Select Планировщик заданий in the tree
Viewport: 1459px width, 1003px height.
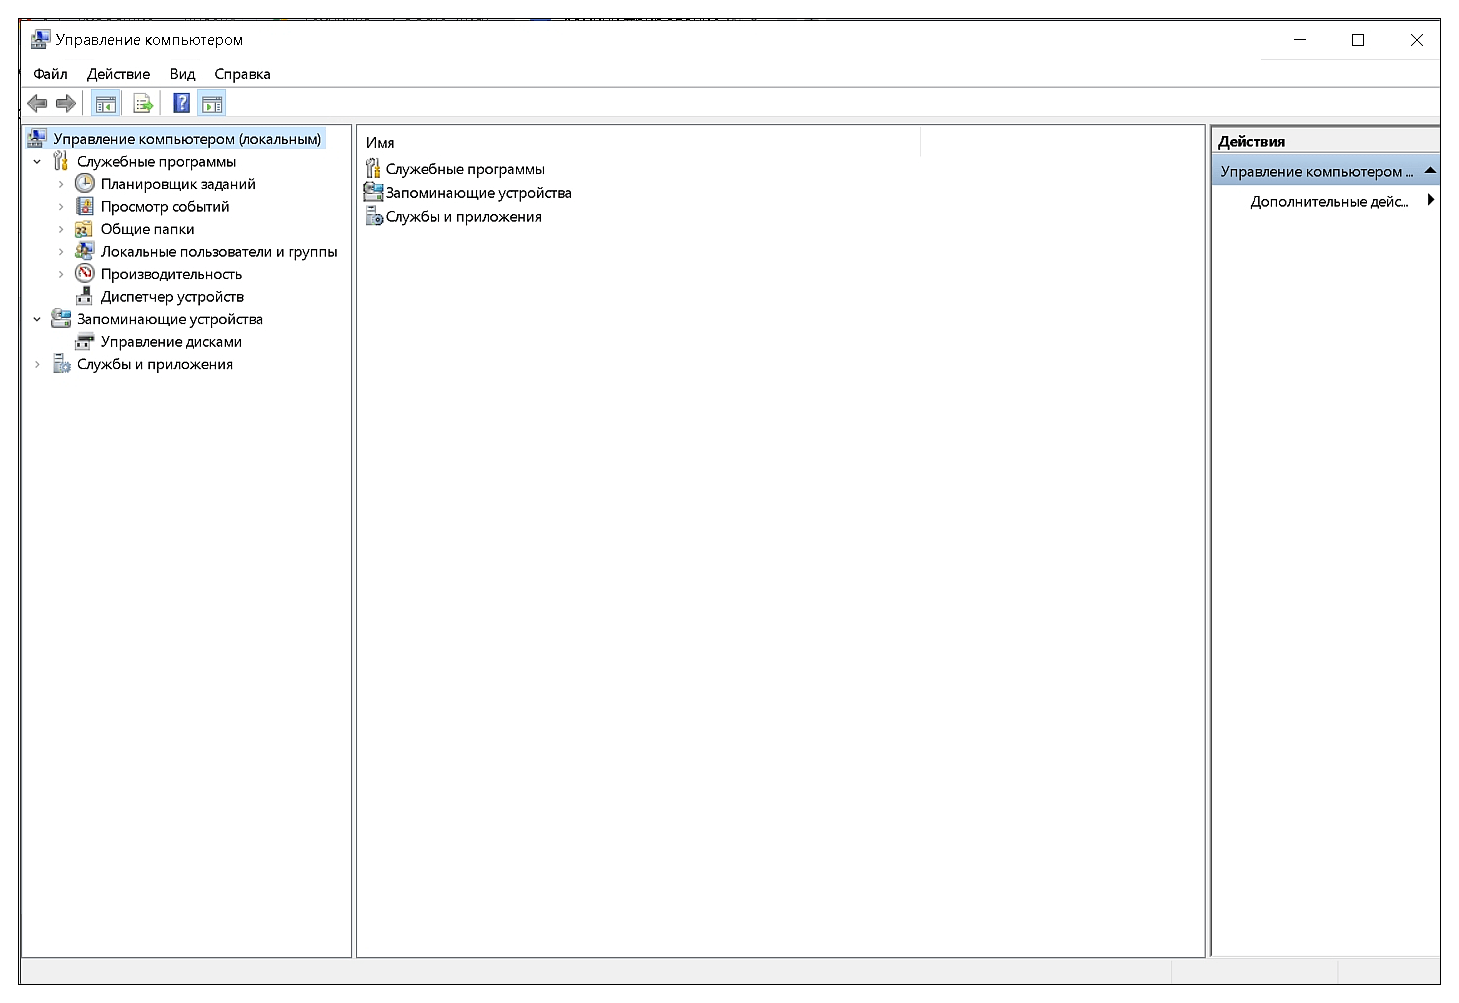coord(178,184)
